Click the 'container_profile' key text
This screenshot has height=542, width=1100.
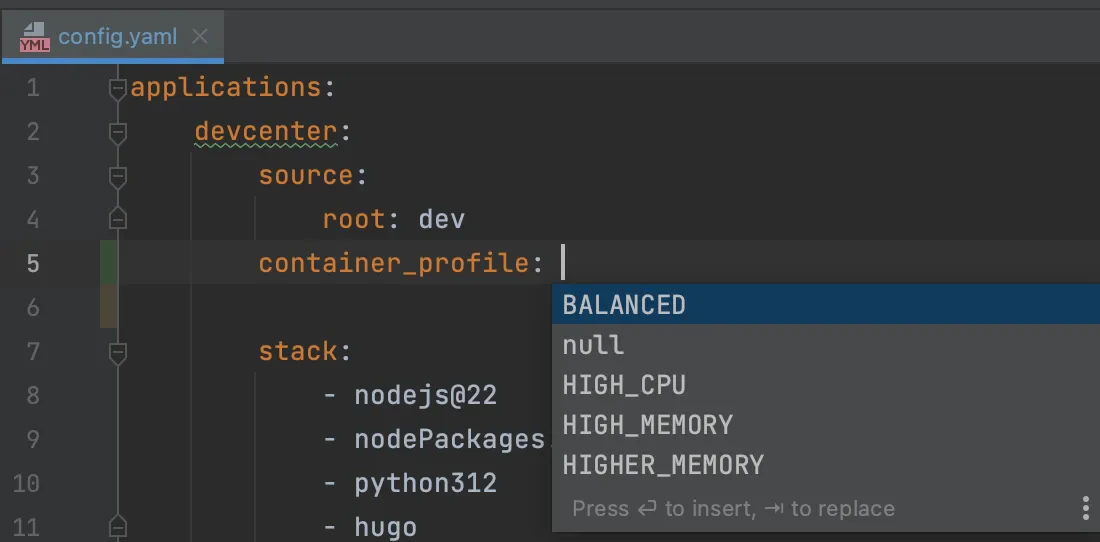click(394, 264)
